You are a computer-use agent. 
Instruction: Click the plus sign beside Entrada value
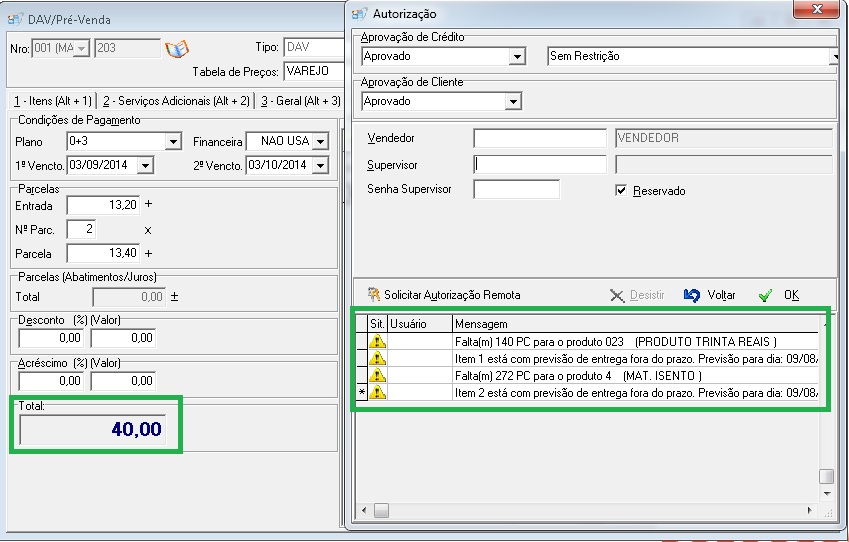tap(148, 204)
